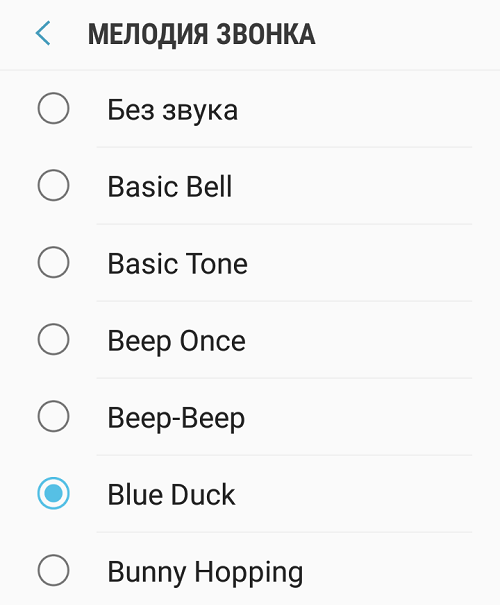Tap the Bunny Hopping ringtone label
500x605 pixels.
[205, 573]
